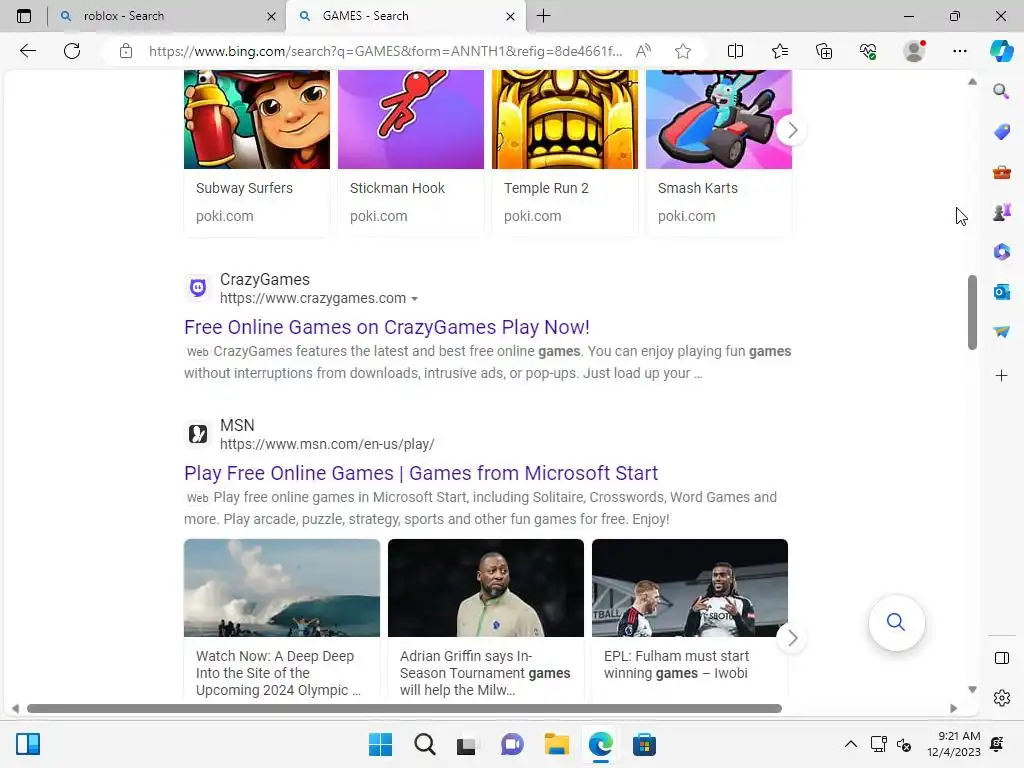Click the horizontal scrollbar thumb
Image resolution: width=1024 pixels, height=768 pixels.
tap(404, 709)
